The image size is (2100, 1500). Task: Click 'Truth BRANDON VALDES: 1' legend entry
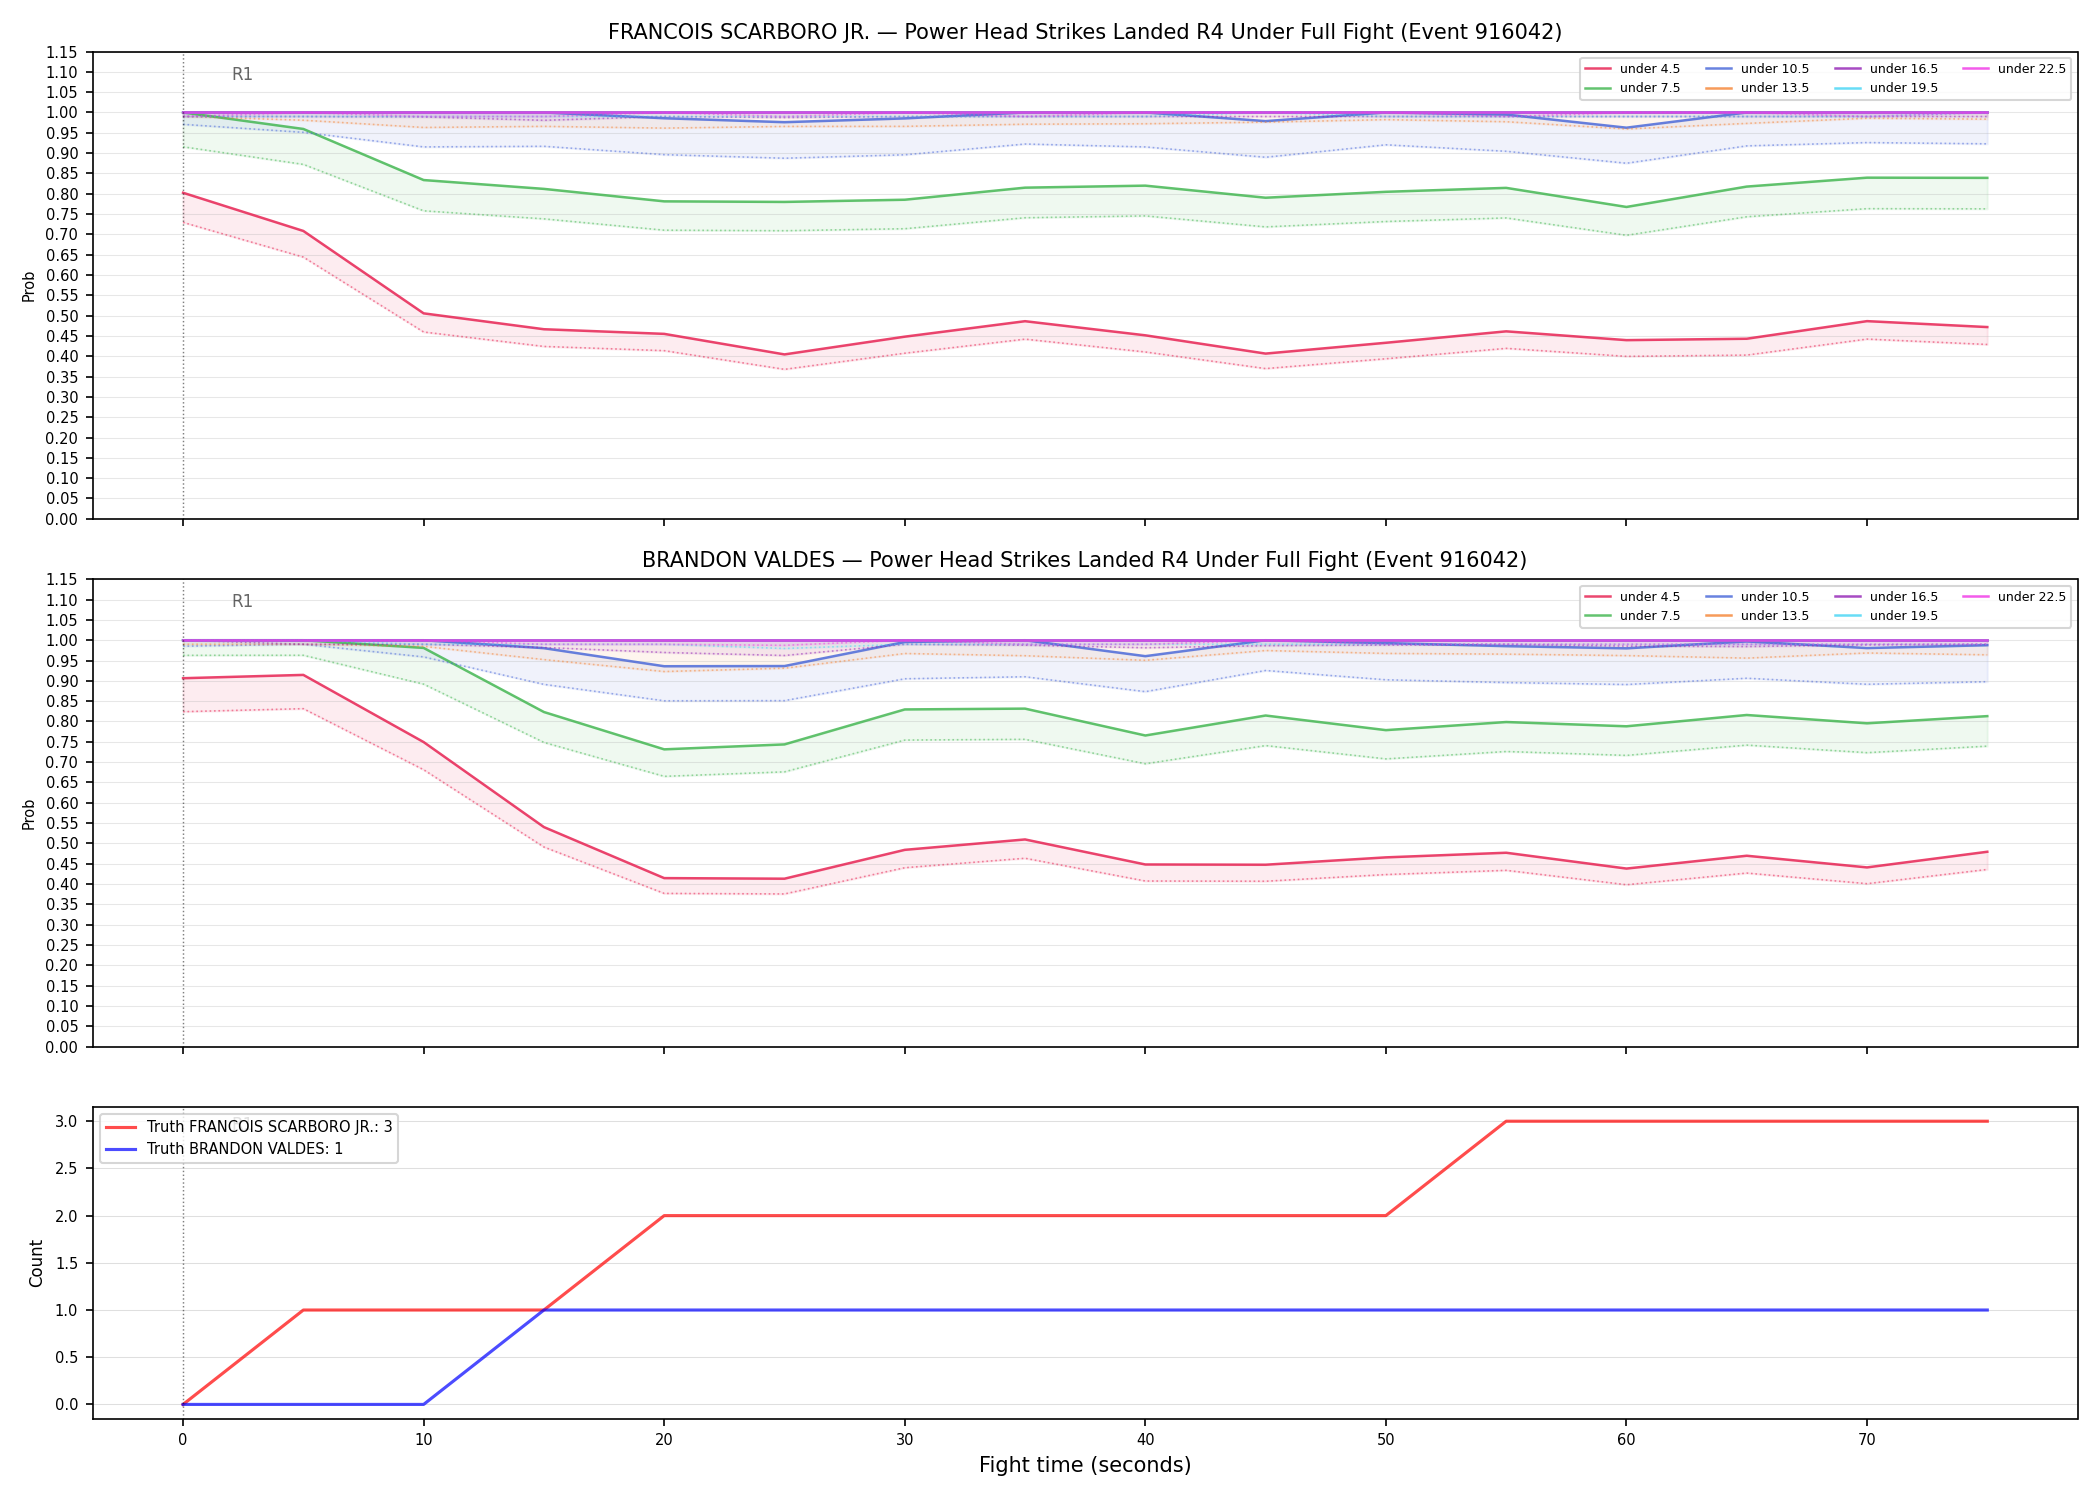tap(224, 1149)
